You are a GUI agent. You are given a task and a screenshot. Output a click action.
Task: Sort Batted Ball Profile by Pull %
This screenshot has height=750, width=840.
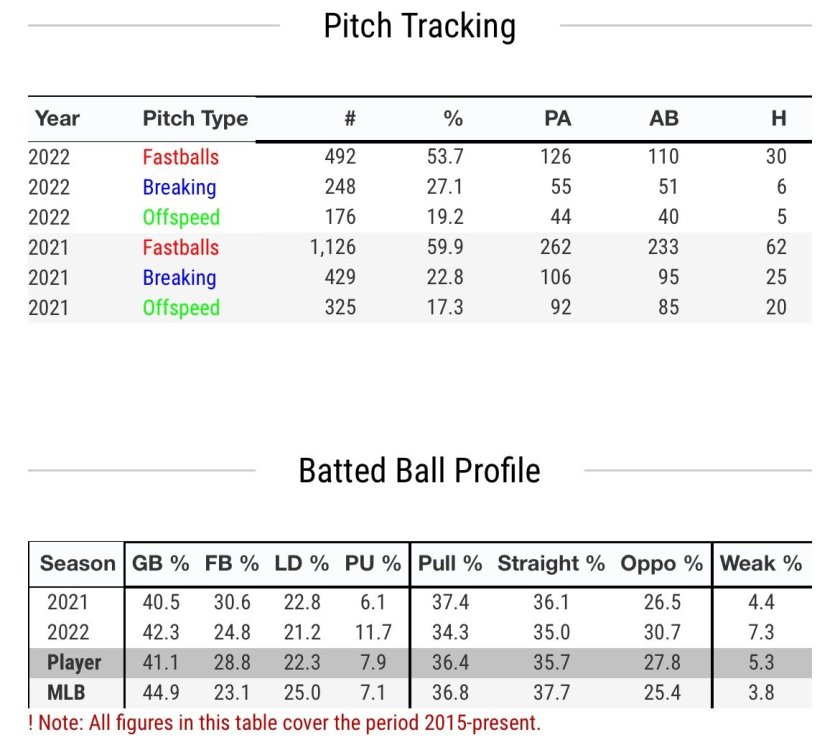(450, 564)
